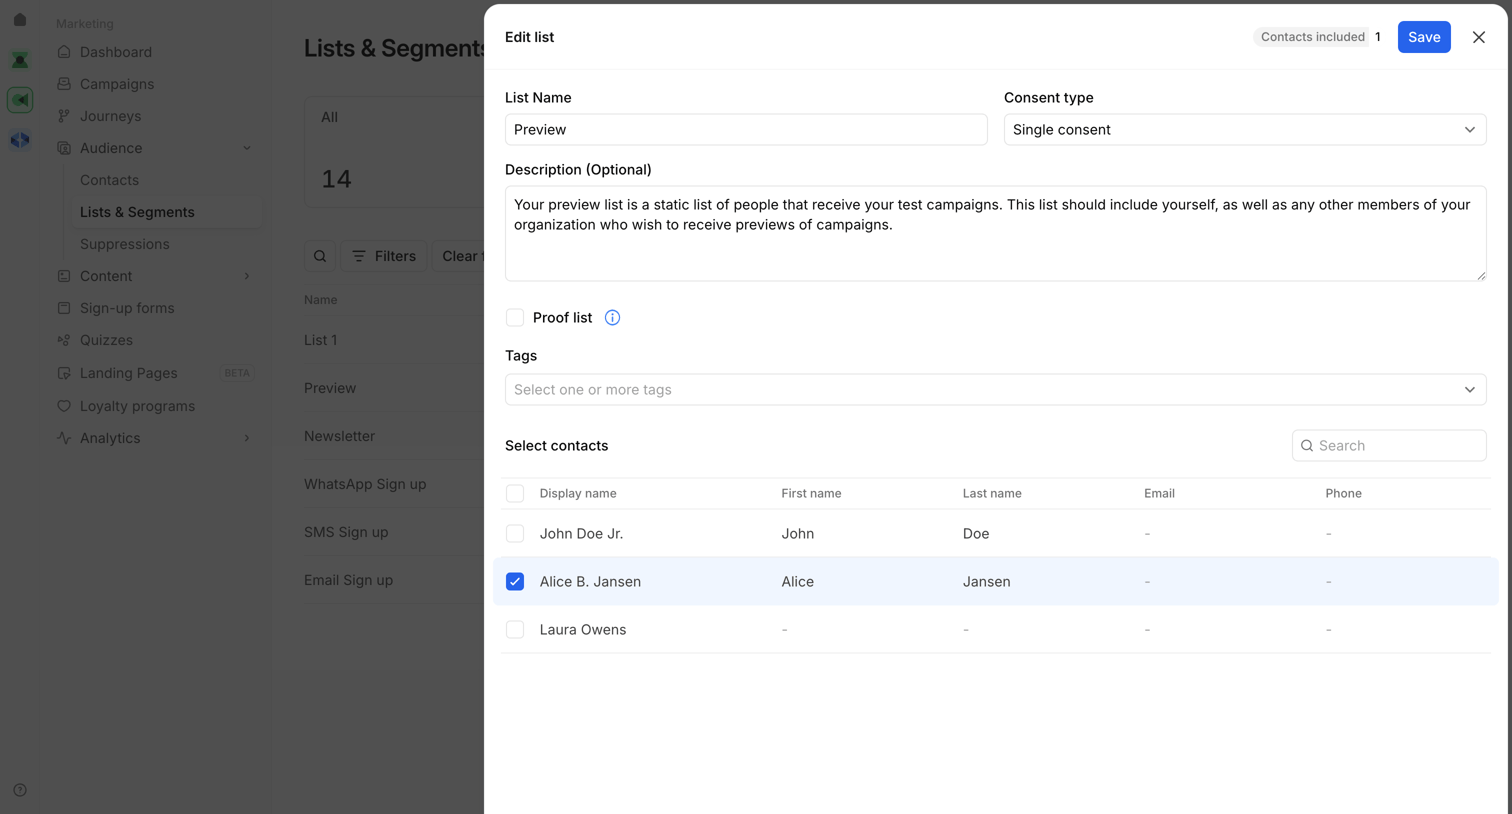Select Lists & Segments in sidebar
Viewport: 1512px width, 814px height.
tap(137, 212)
